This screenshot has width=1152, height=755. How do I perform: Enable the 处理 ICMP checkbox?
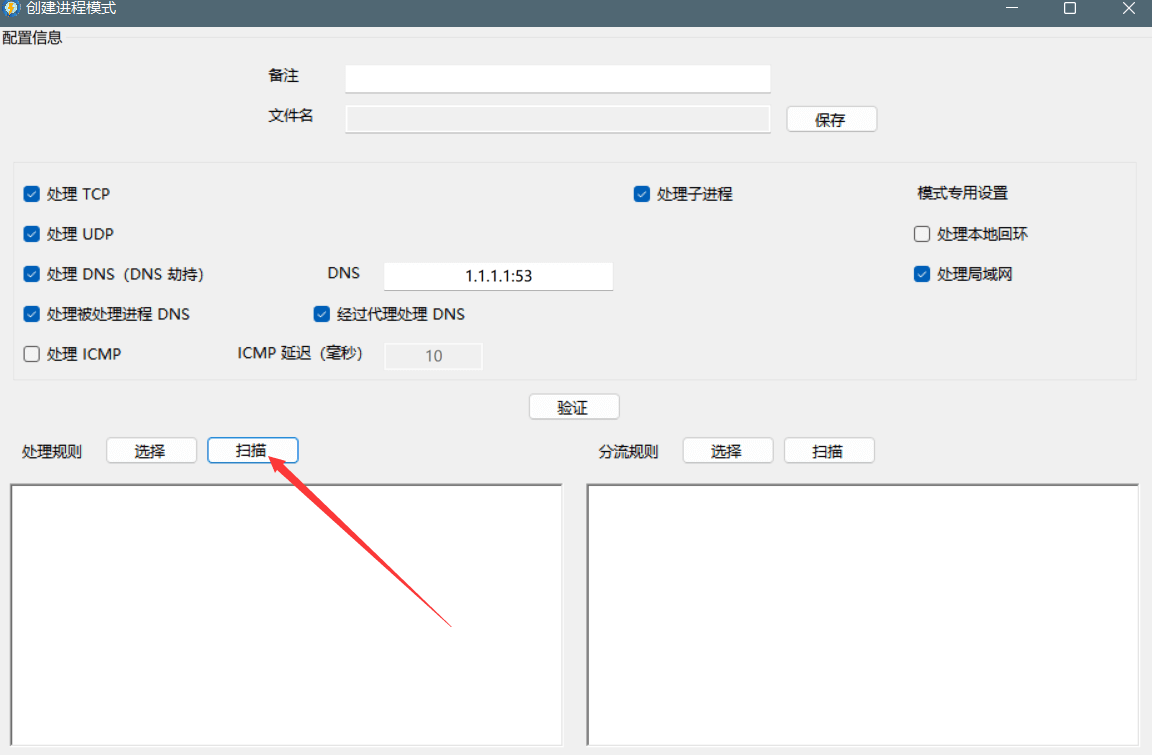(x=32, y=354)
